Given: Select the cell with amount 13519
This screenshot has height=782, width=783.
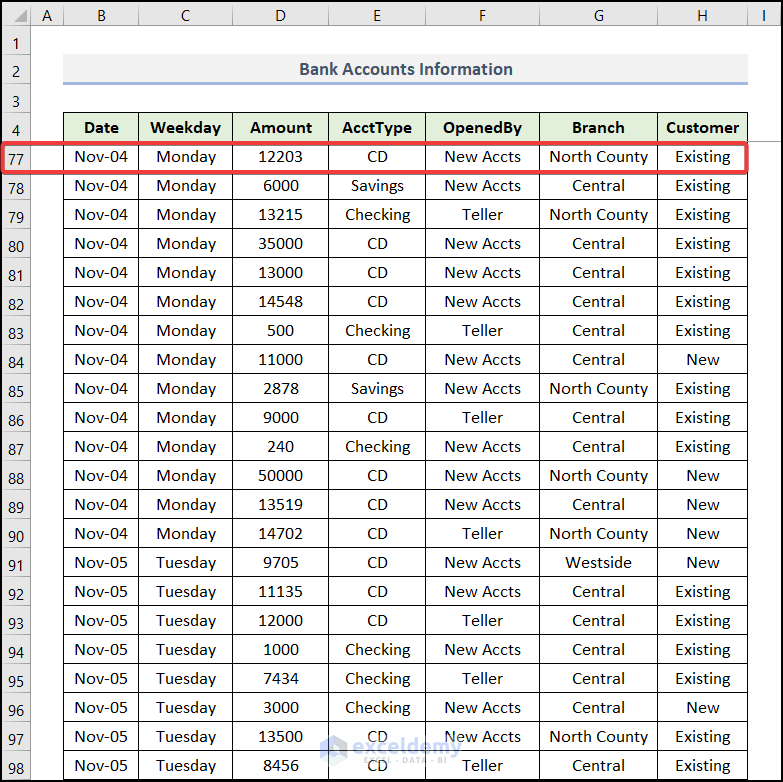Looking at the screenshot, I should (x=281, y=504).
